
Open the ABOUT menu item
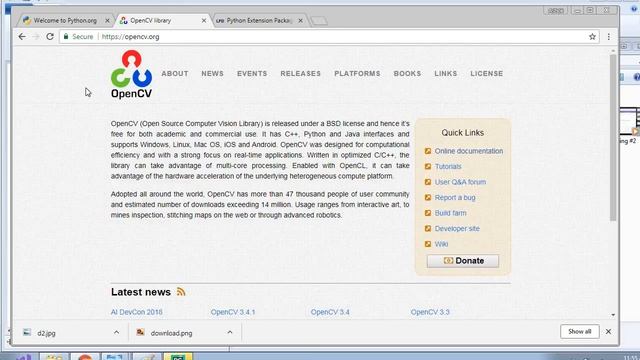point(175,73)
